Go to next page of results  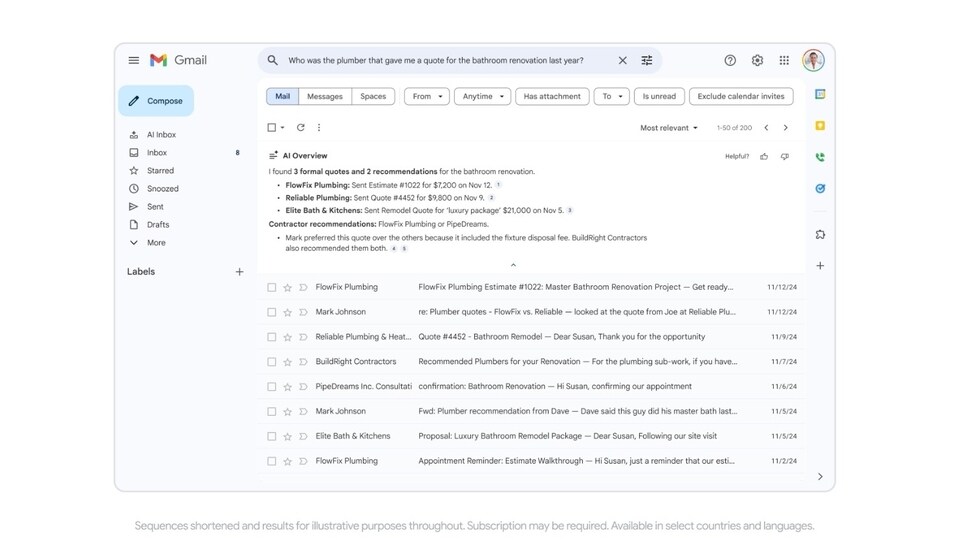tap(786, 127)
